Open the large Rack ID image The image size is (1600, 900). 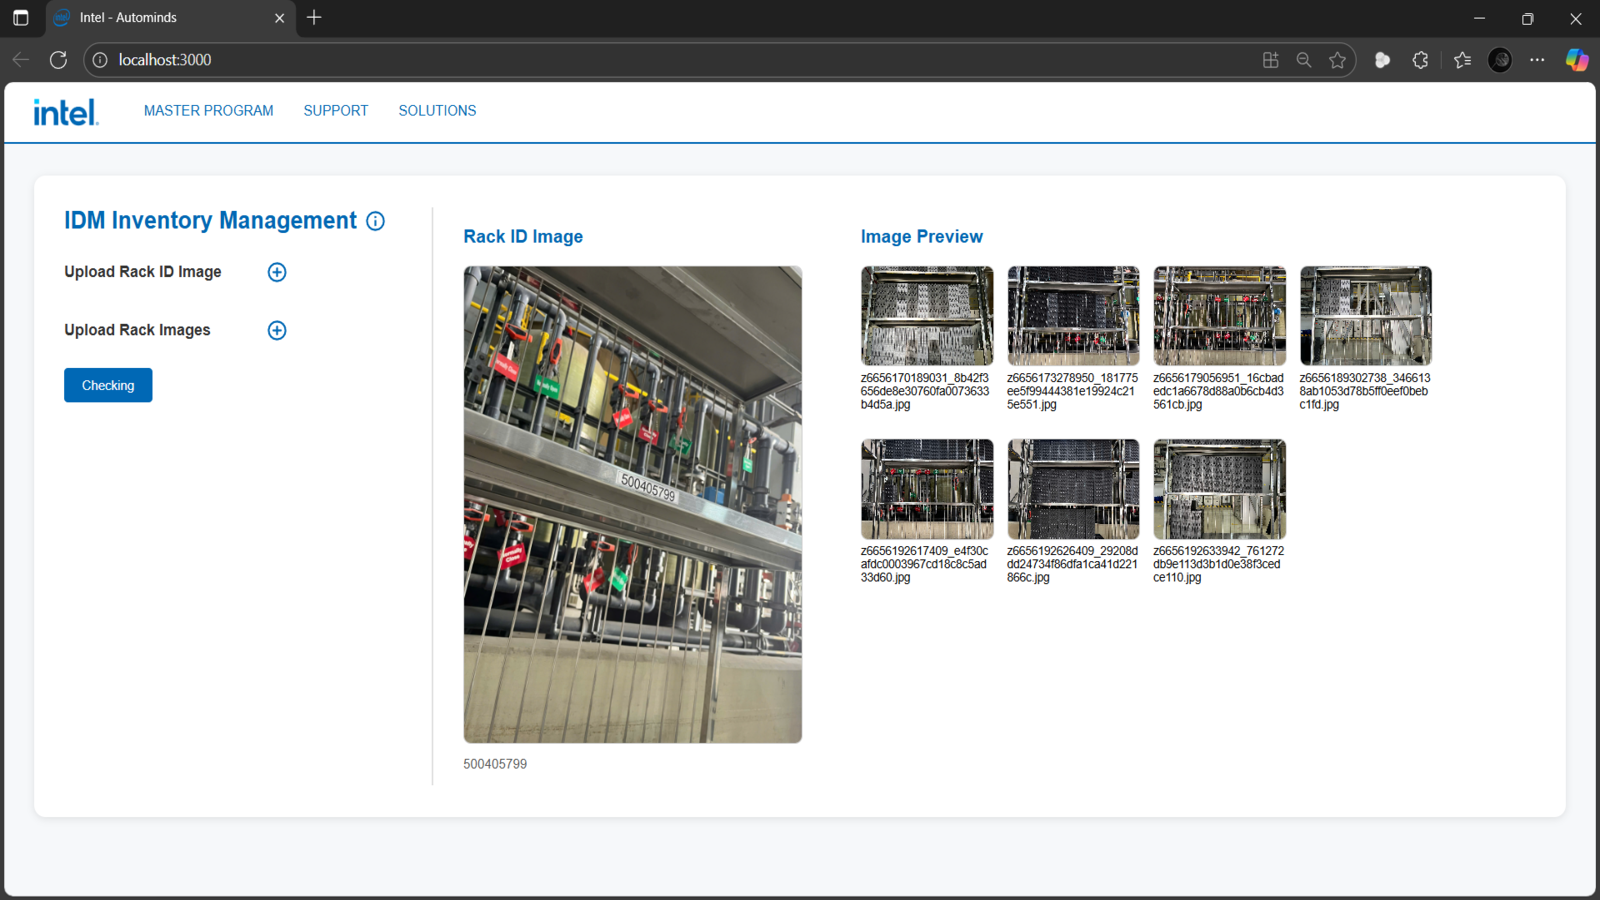pyautogui.click(x=633, y=504)
